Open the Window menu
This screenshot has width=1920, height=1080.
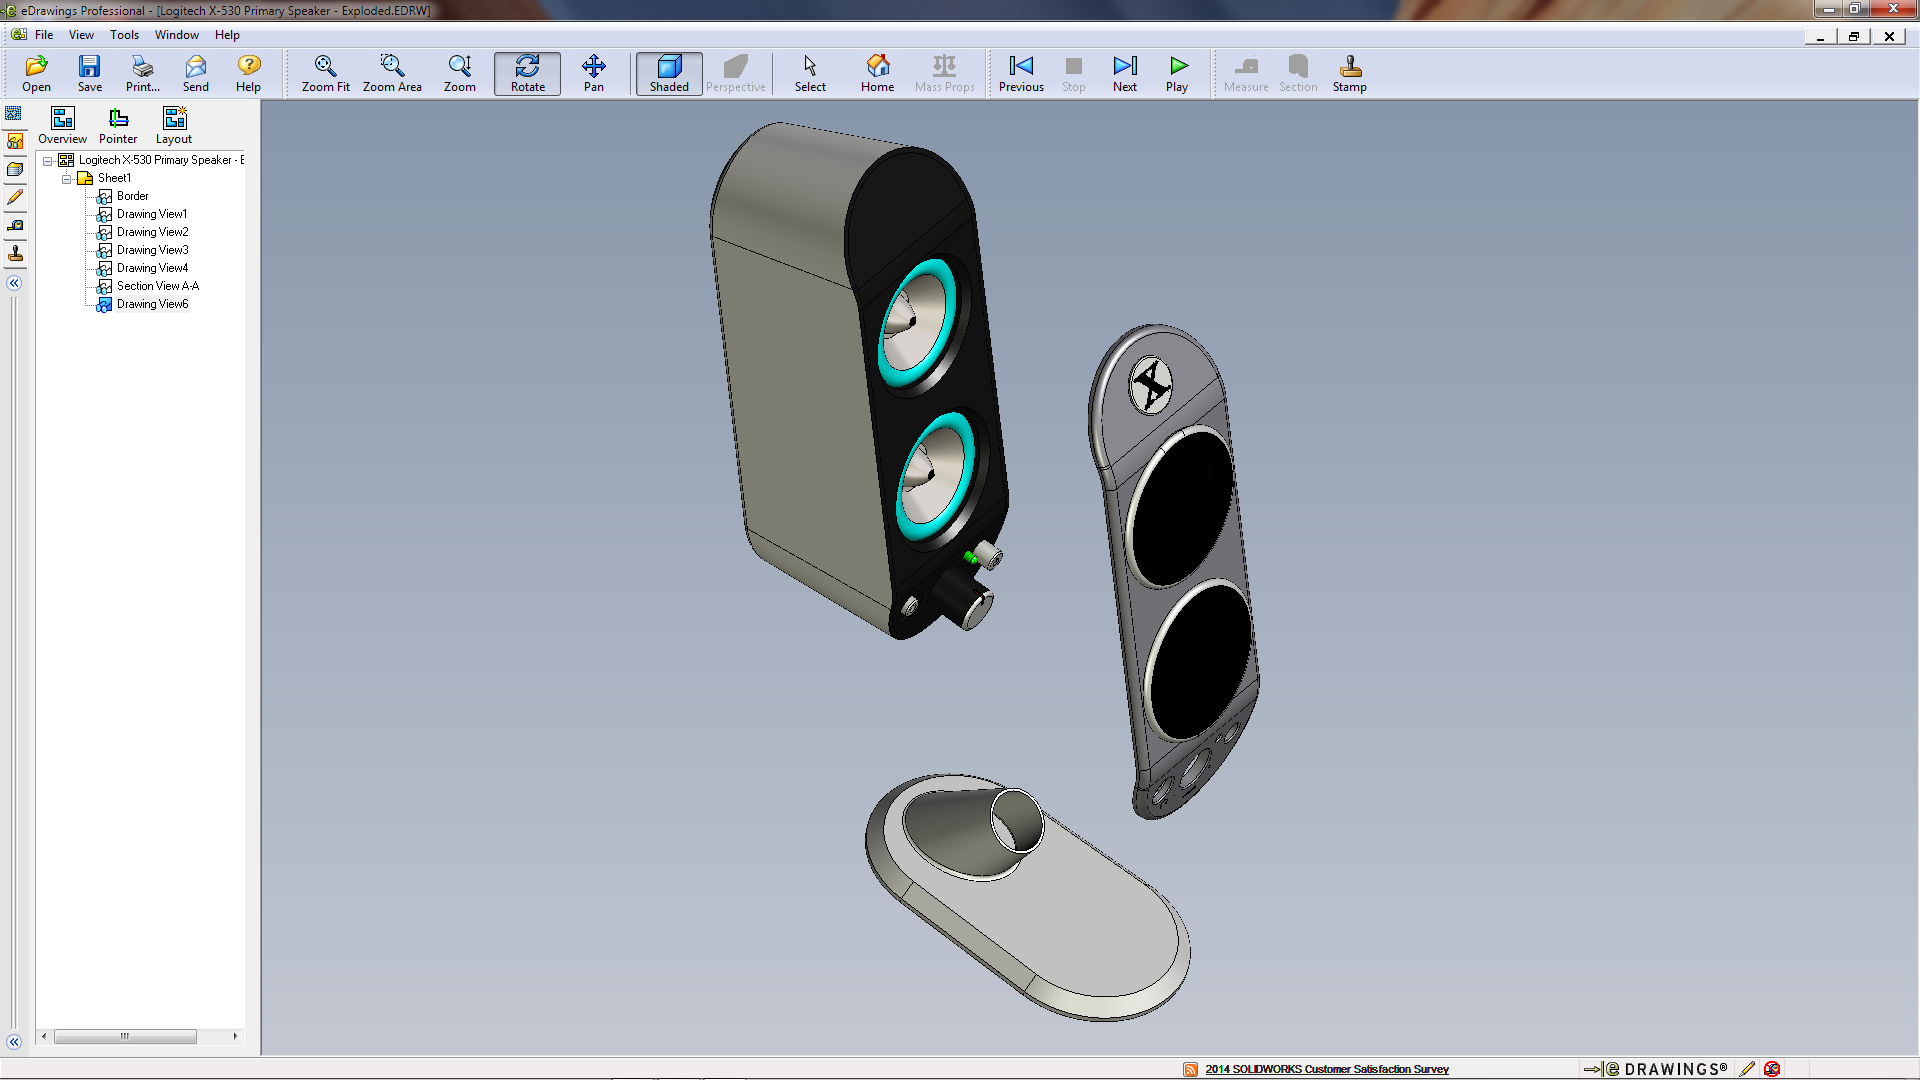pyautogui.click(x=176, y=35)
